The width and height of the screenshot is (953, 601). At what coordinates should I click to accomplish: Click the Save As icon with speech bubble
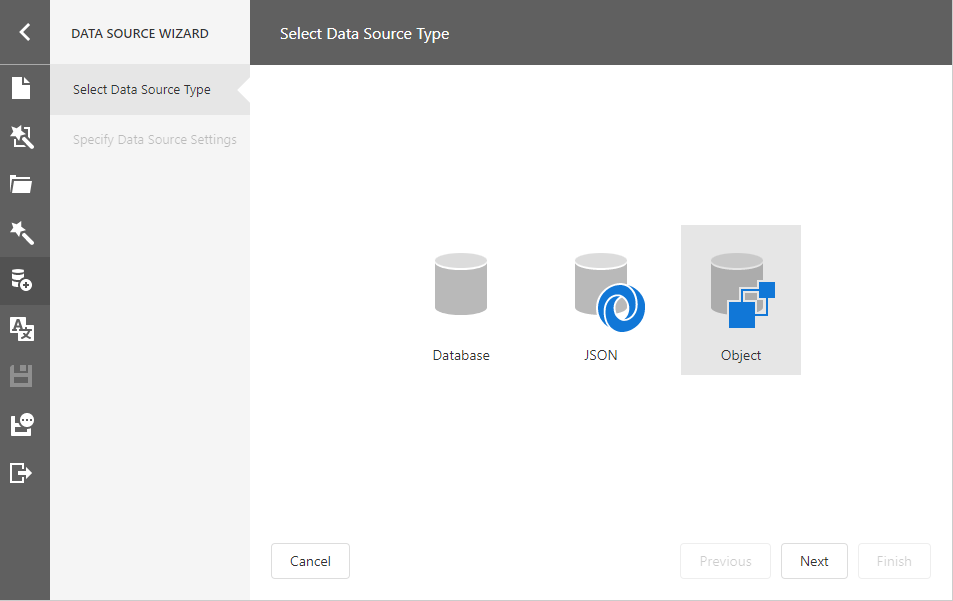coord(22,425)
